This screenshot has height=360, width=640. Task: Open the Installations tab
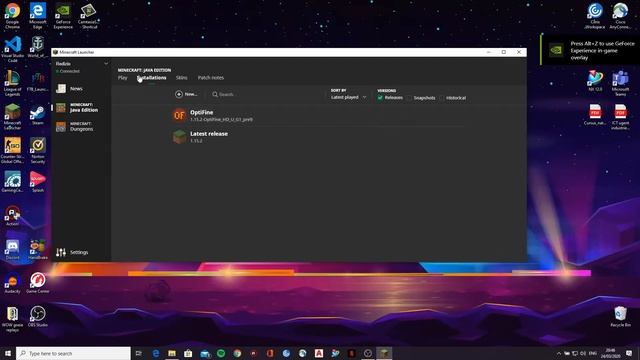(x=151, y=78)
